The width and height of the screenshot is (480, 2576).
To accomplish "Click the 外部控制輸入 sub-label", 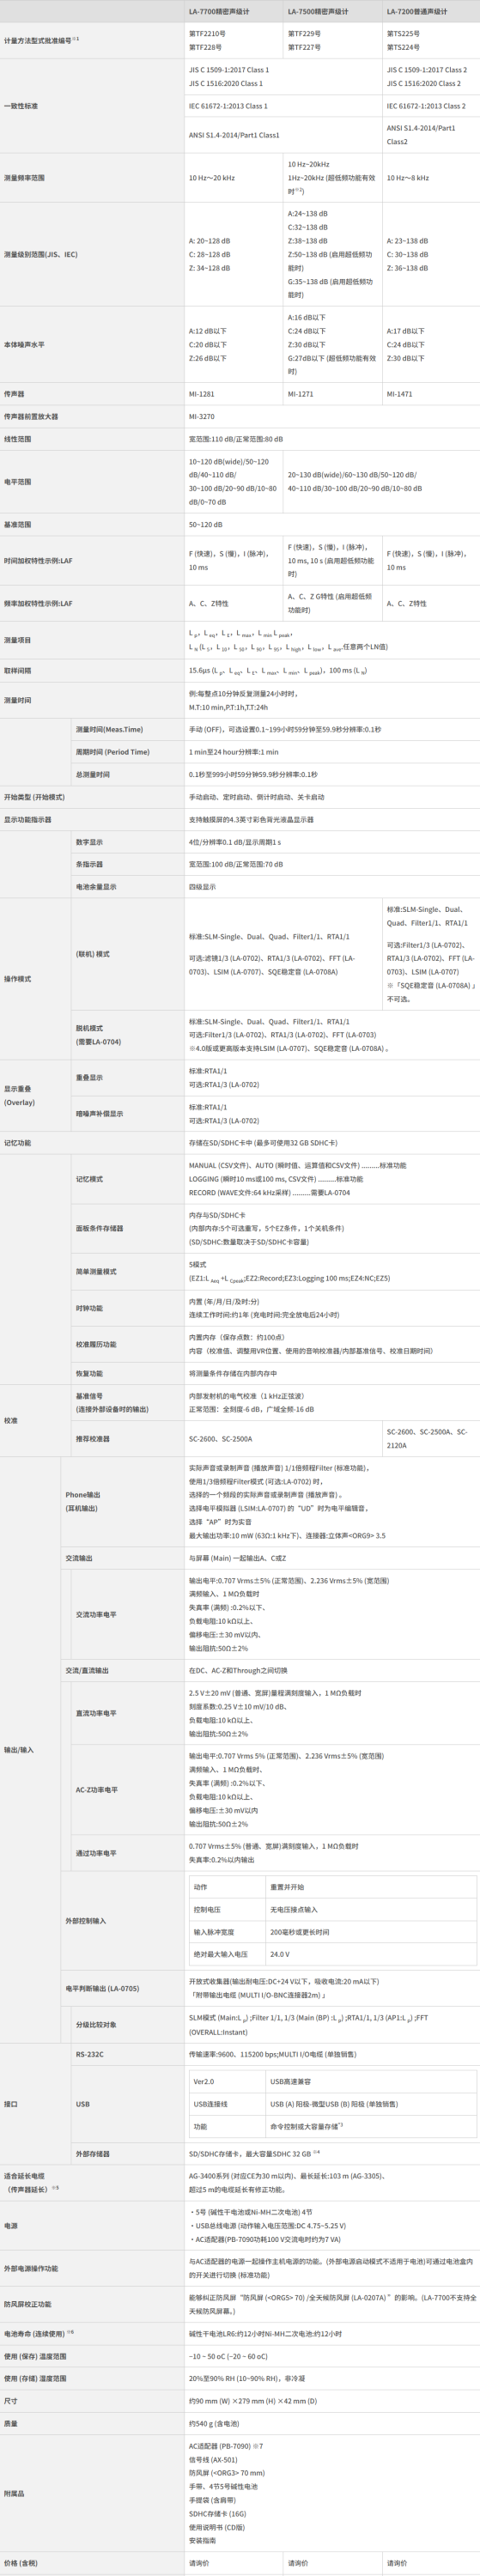I will (86, 1921).
